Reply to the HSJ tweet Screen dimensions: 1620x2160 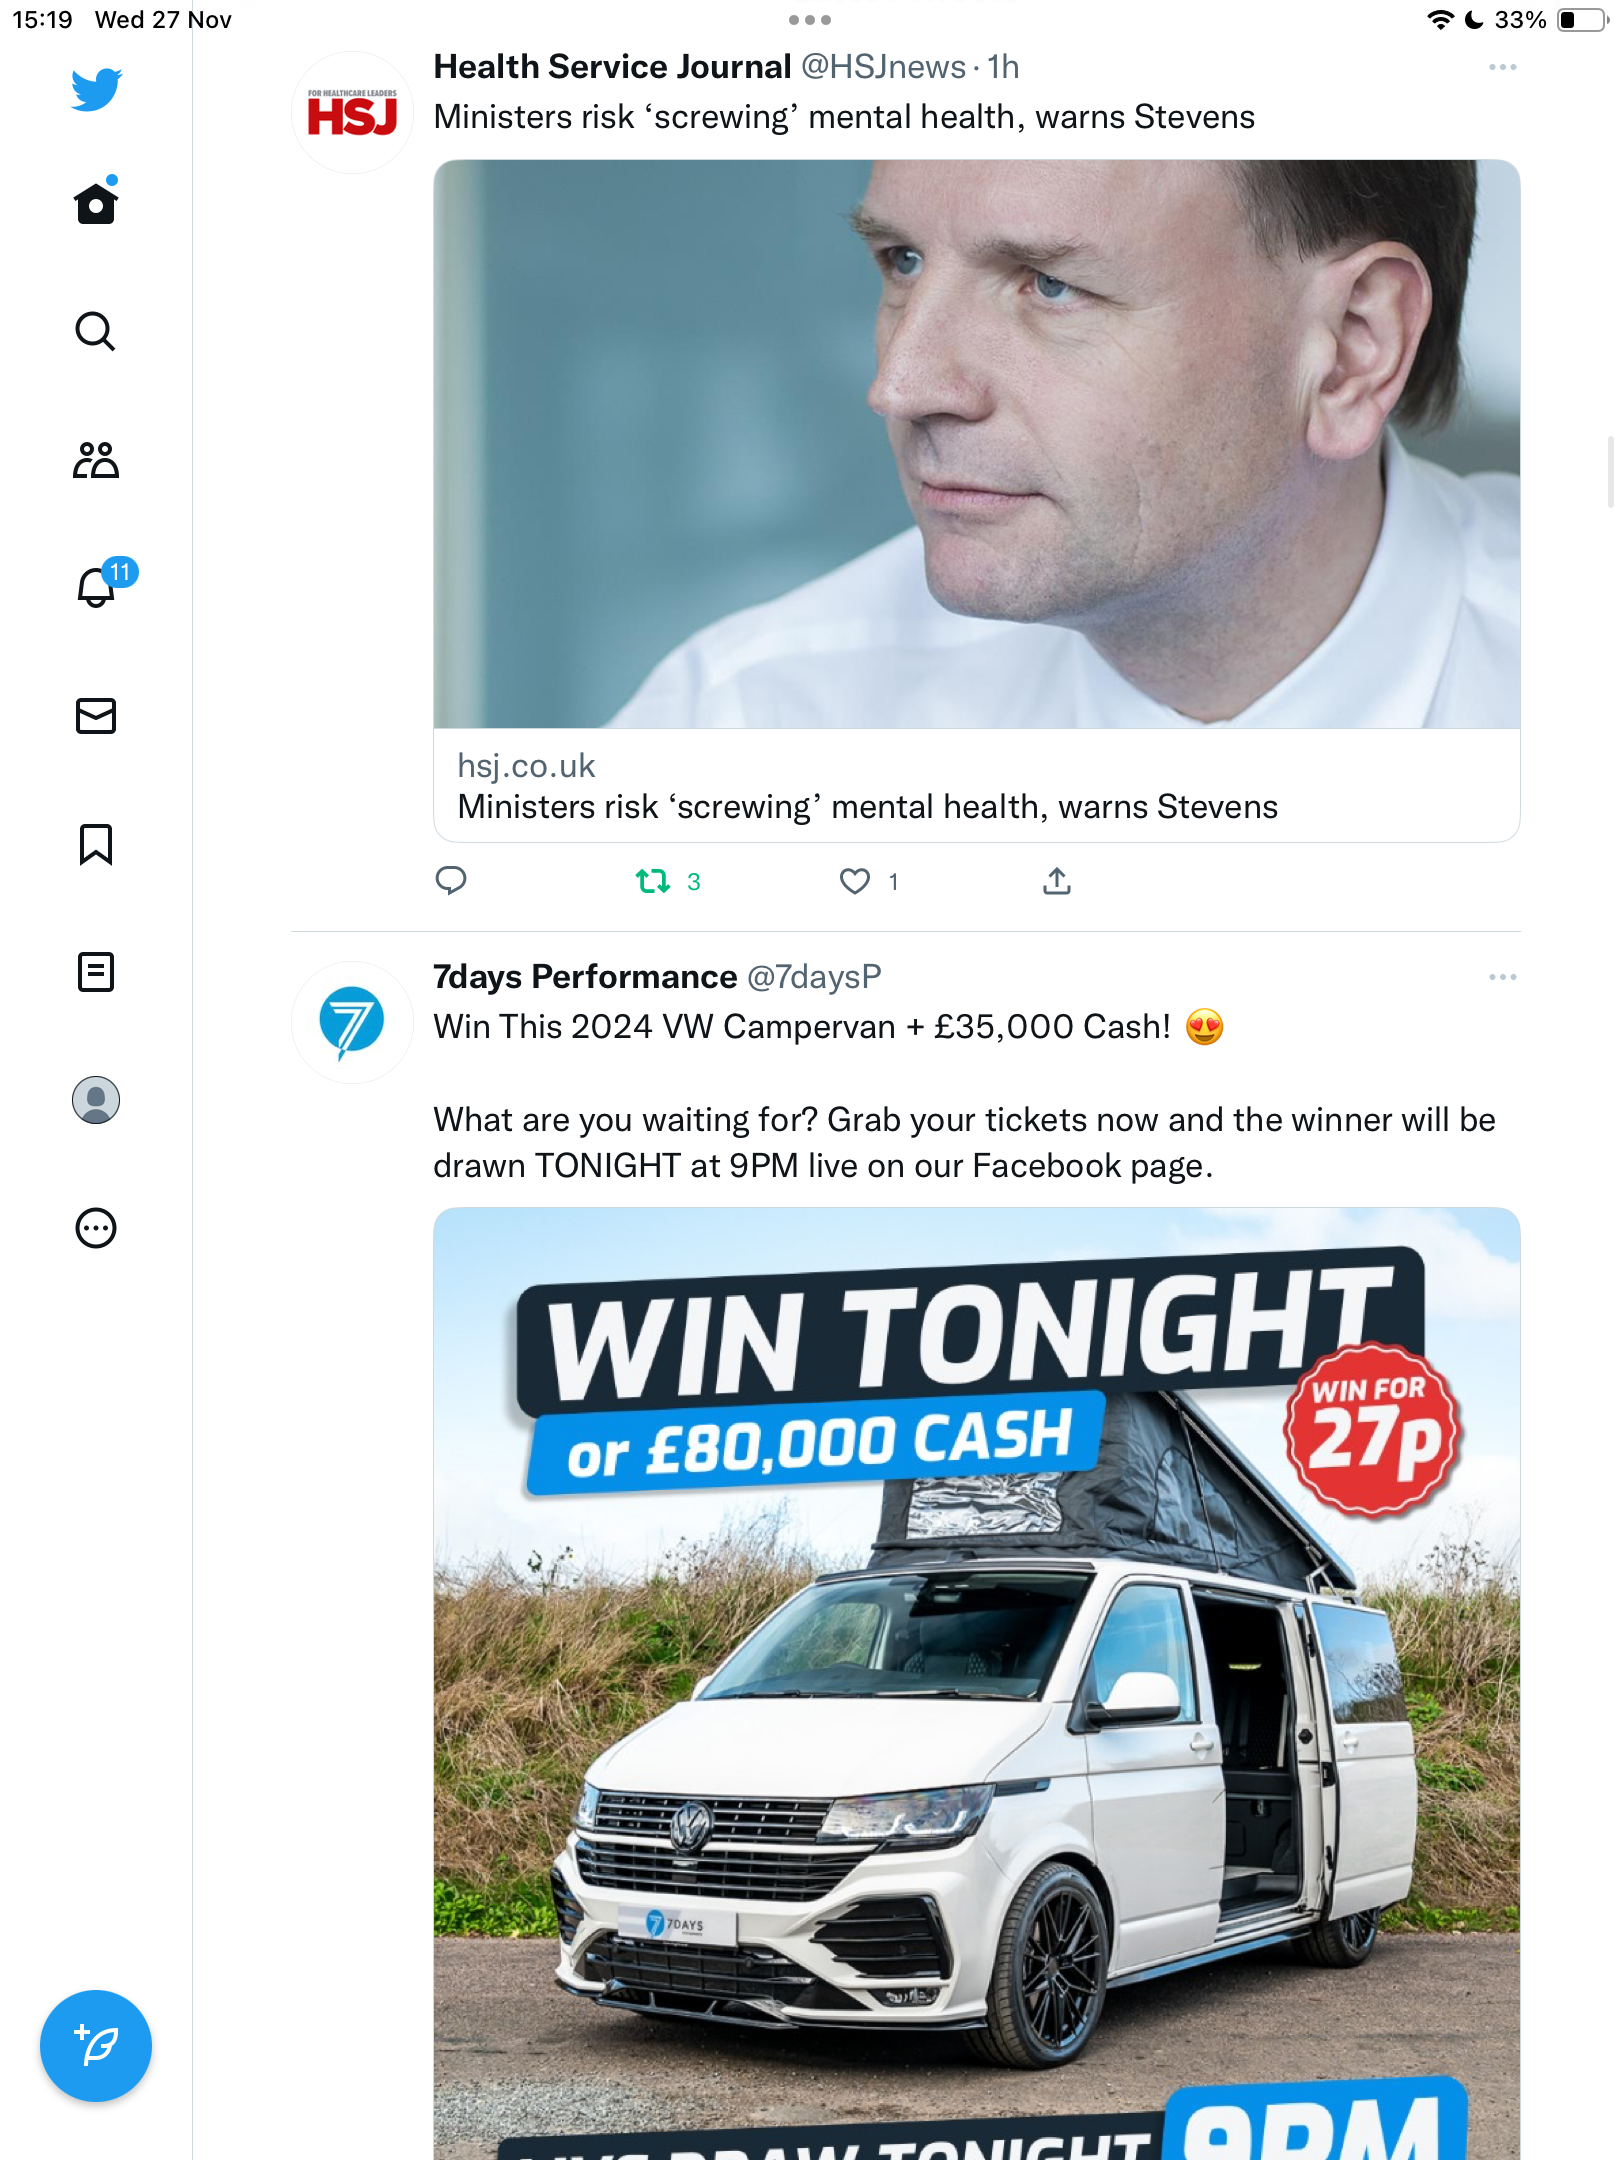pyautogui.click(x=451, y=881)
